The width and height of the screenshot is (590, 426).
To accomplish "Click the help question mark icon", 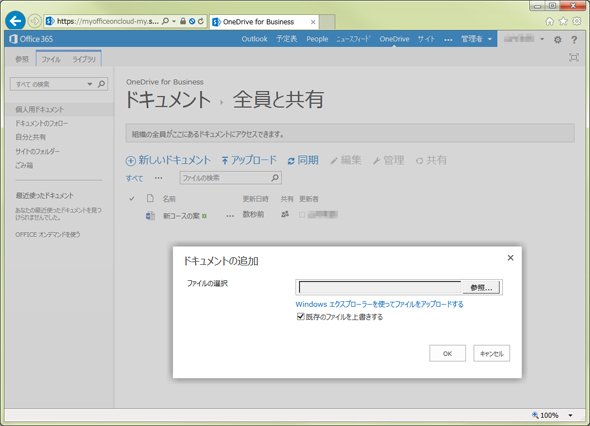I will (x=574, y=40).
